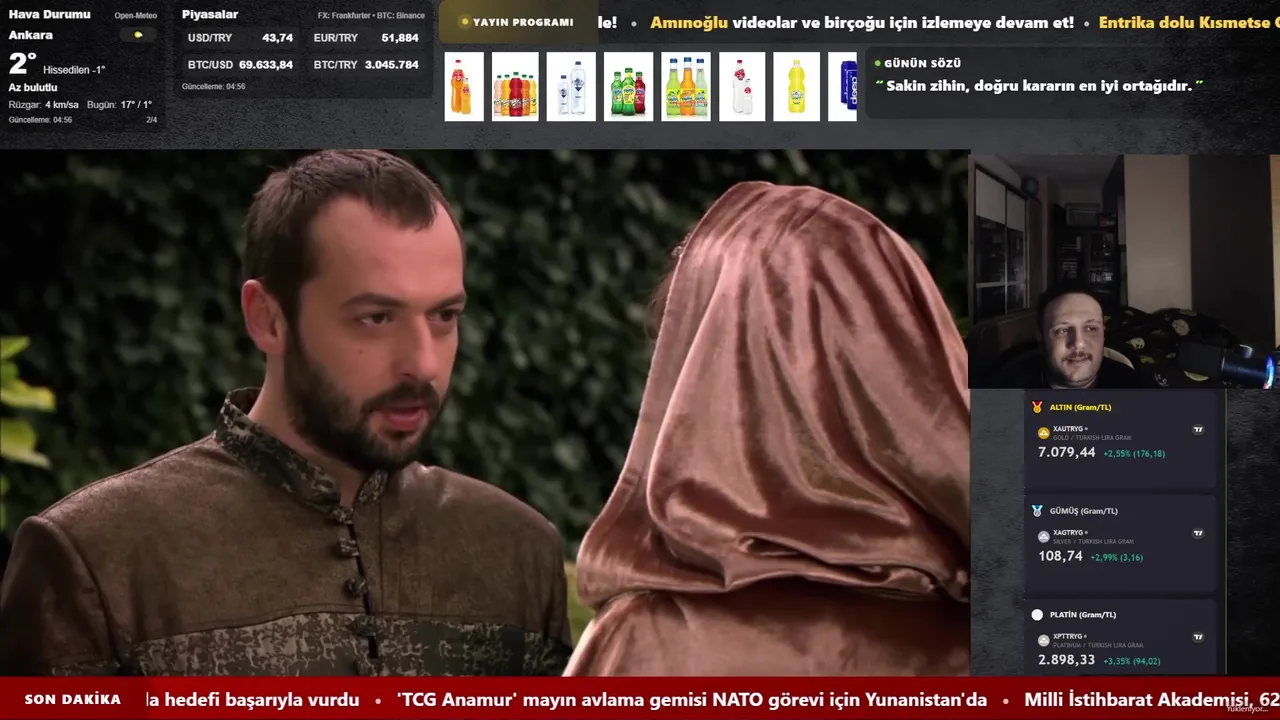This screenshot has height=720, width=1280.
Task: Select the clear water bottles thumbnail
Action: coord(571,87)
